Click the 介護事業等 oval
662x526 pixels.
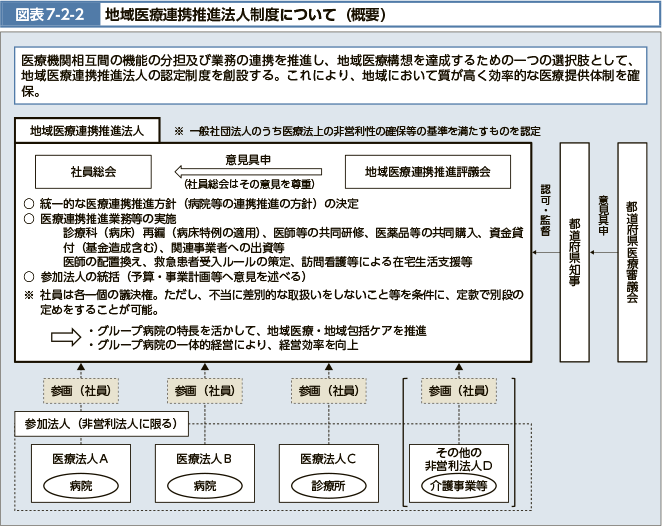tap(458, 487)
